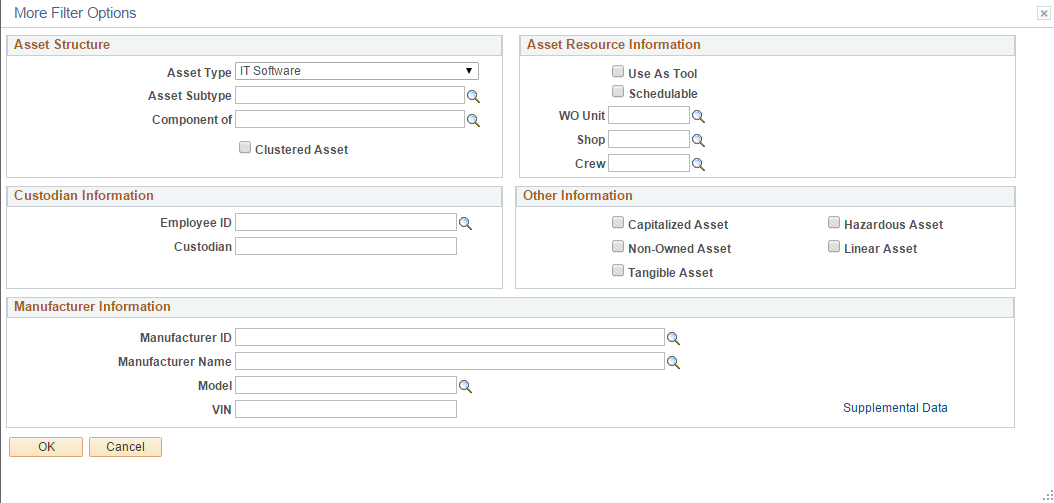Focus the VIN input field
The height and width of the screenshot is (503, 1054).
(x=346, y=409)
